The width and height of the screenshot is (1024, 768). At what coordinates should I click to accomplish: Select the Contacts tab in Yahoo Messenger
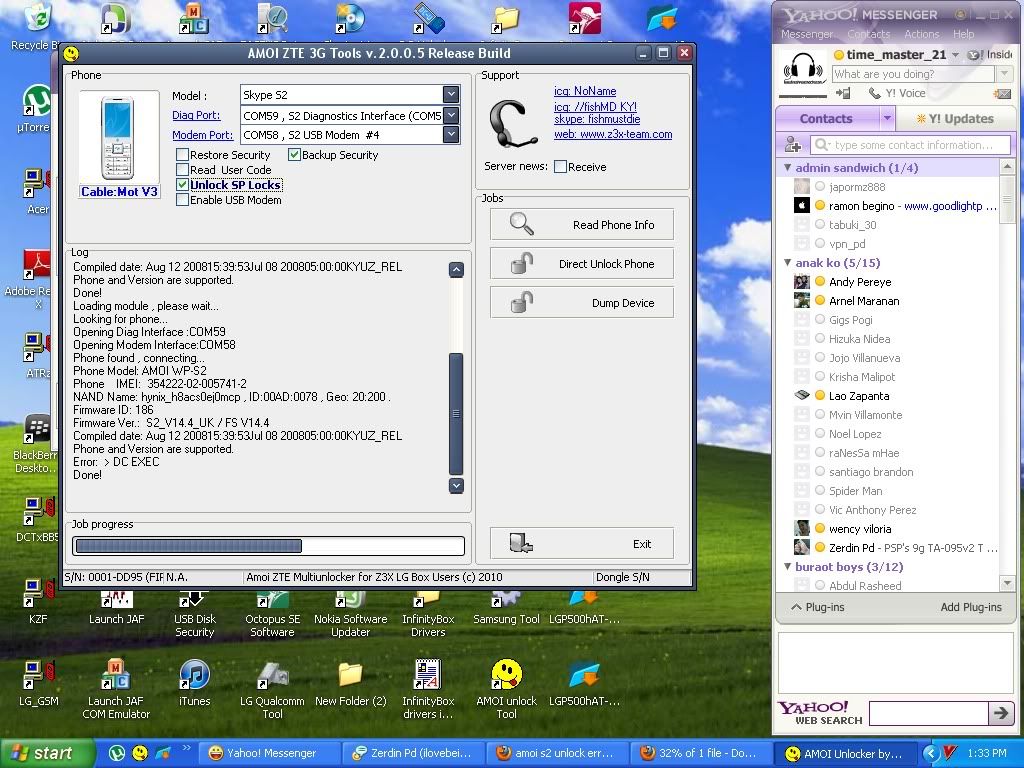[x=826, y=119]
